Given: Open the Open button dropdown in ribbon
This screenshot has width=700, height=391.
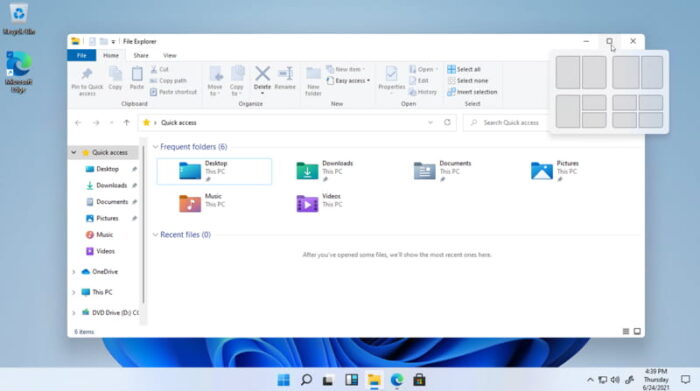Looking at the screenshot, I should click(x=424, y=69).
